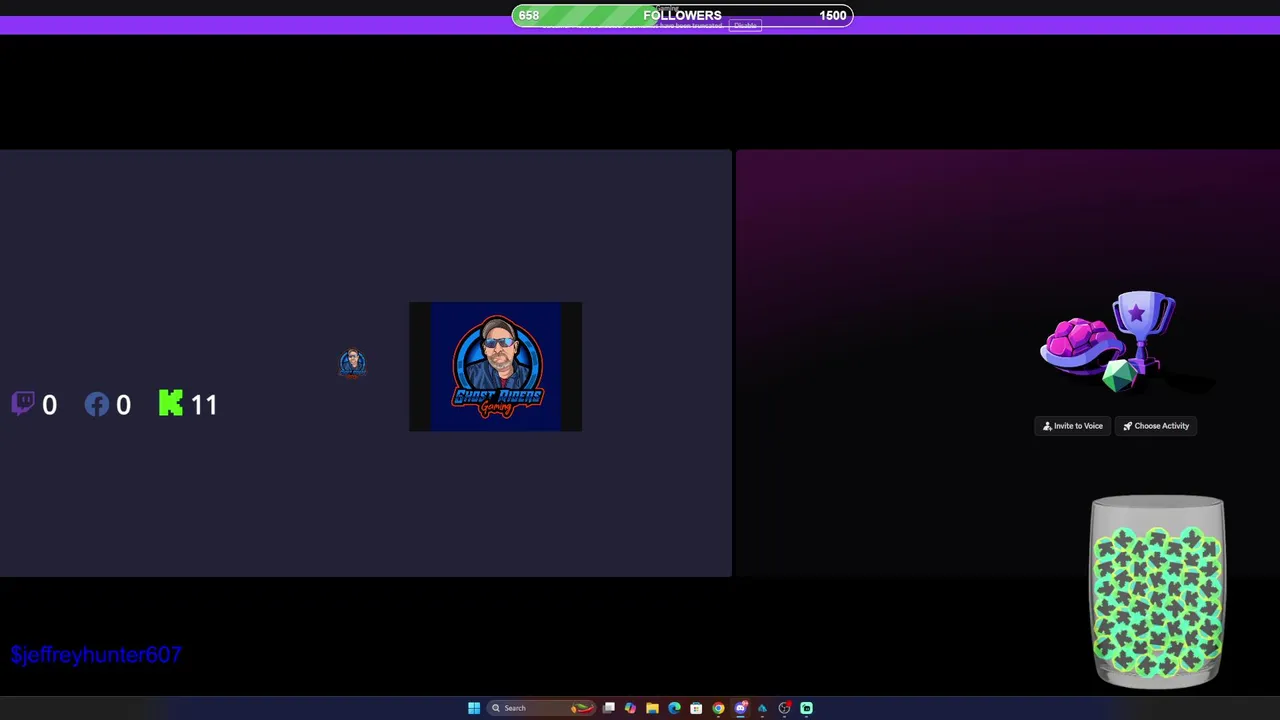Switch to Discord in the taskbar
Image resolution: width=1280 pixels, height=720 pixels.
pyautogui.click(x=741, y=708)
